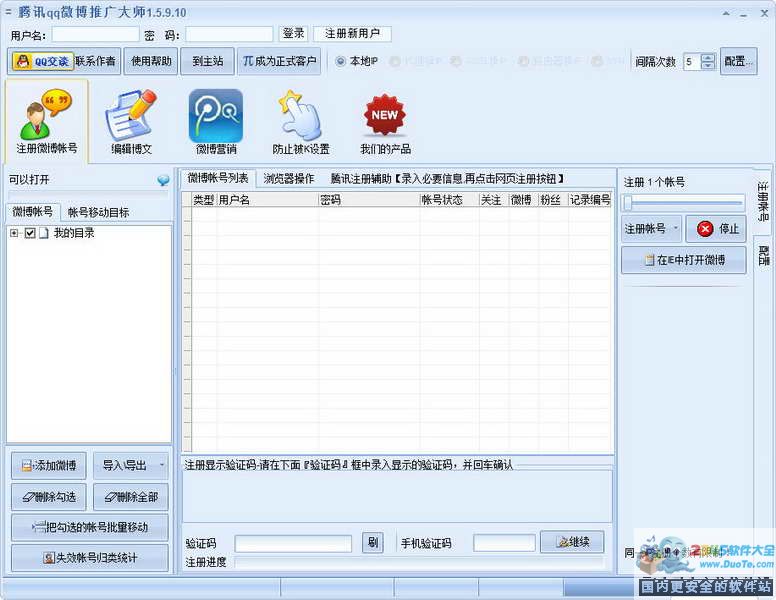The width and height of the screenshot is (776, 600).
Task: Click the 帐号状态 column header
Action: 449,200
